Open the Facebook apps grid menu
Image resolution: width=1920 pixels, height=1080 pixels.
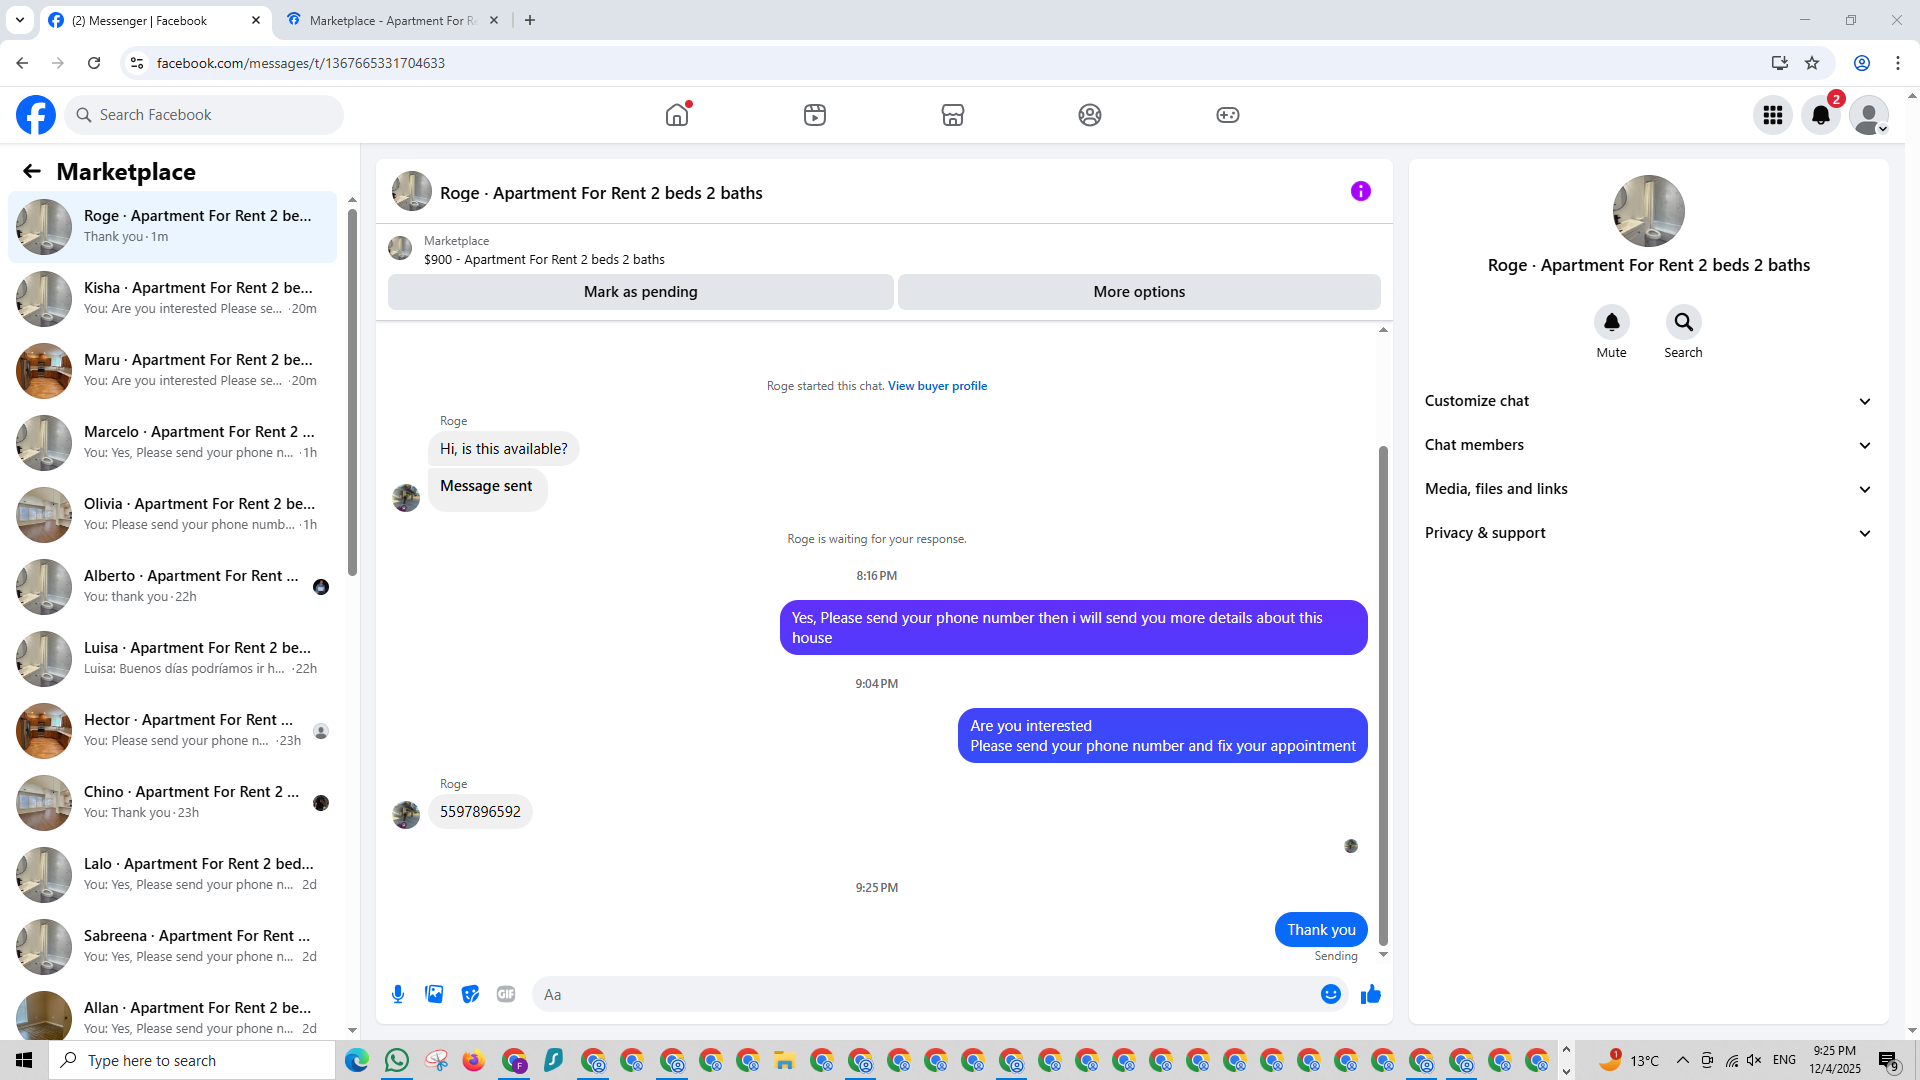pyautogui.click(x=1773, y=115)
